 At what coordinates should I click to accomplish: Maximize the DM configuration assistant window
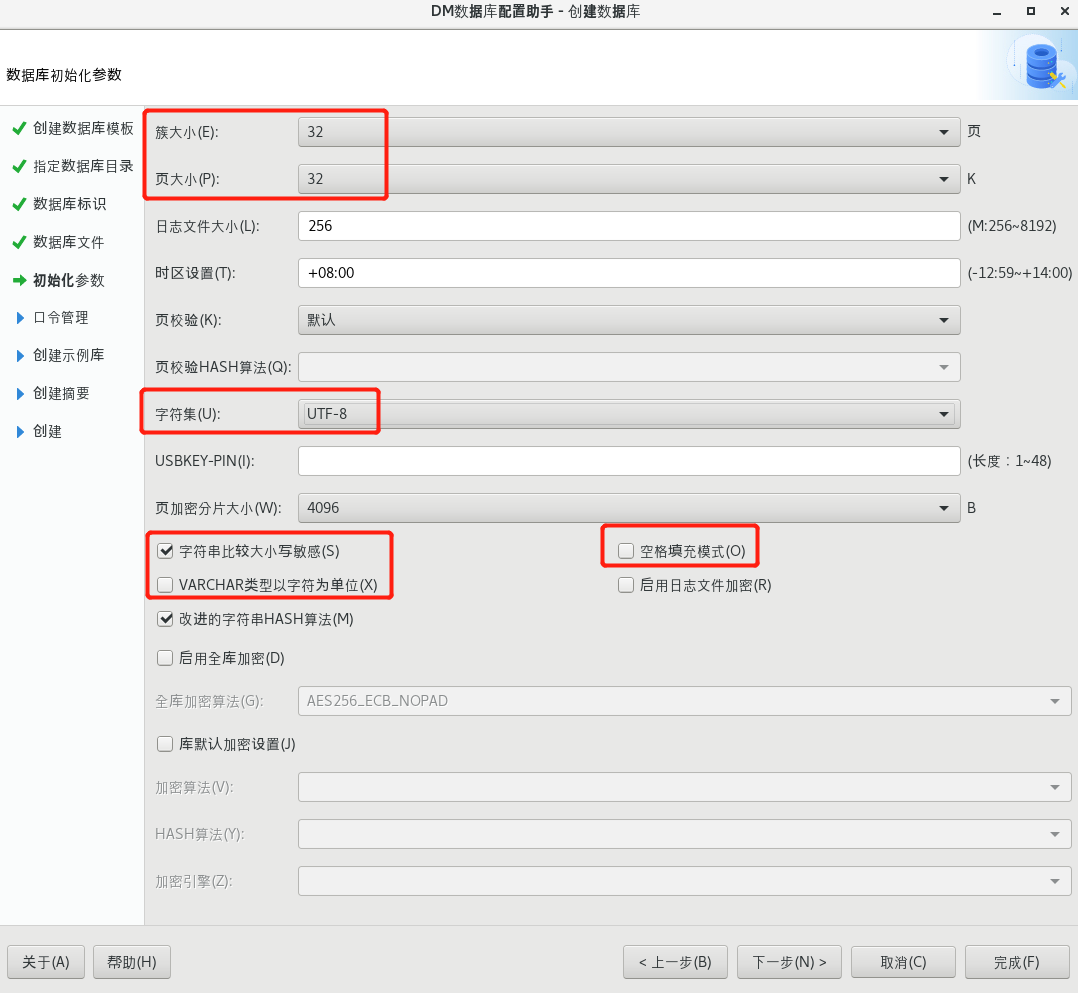(1030, 11)
